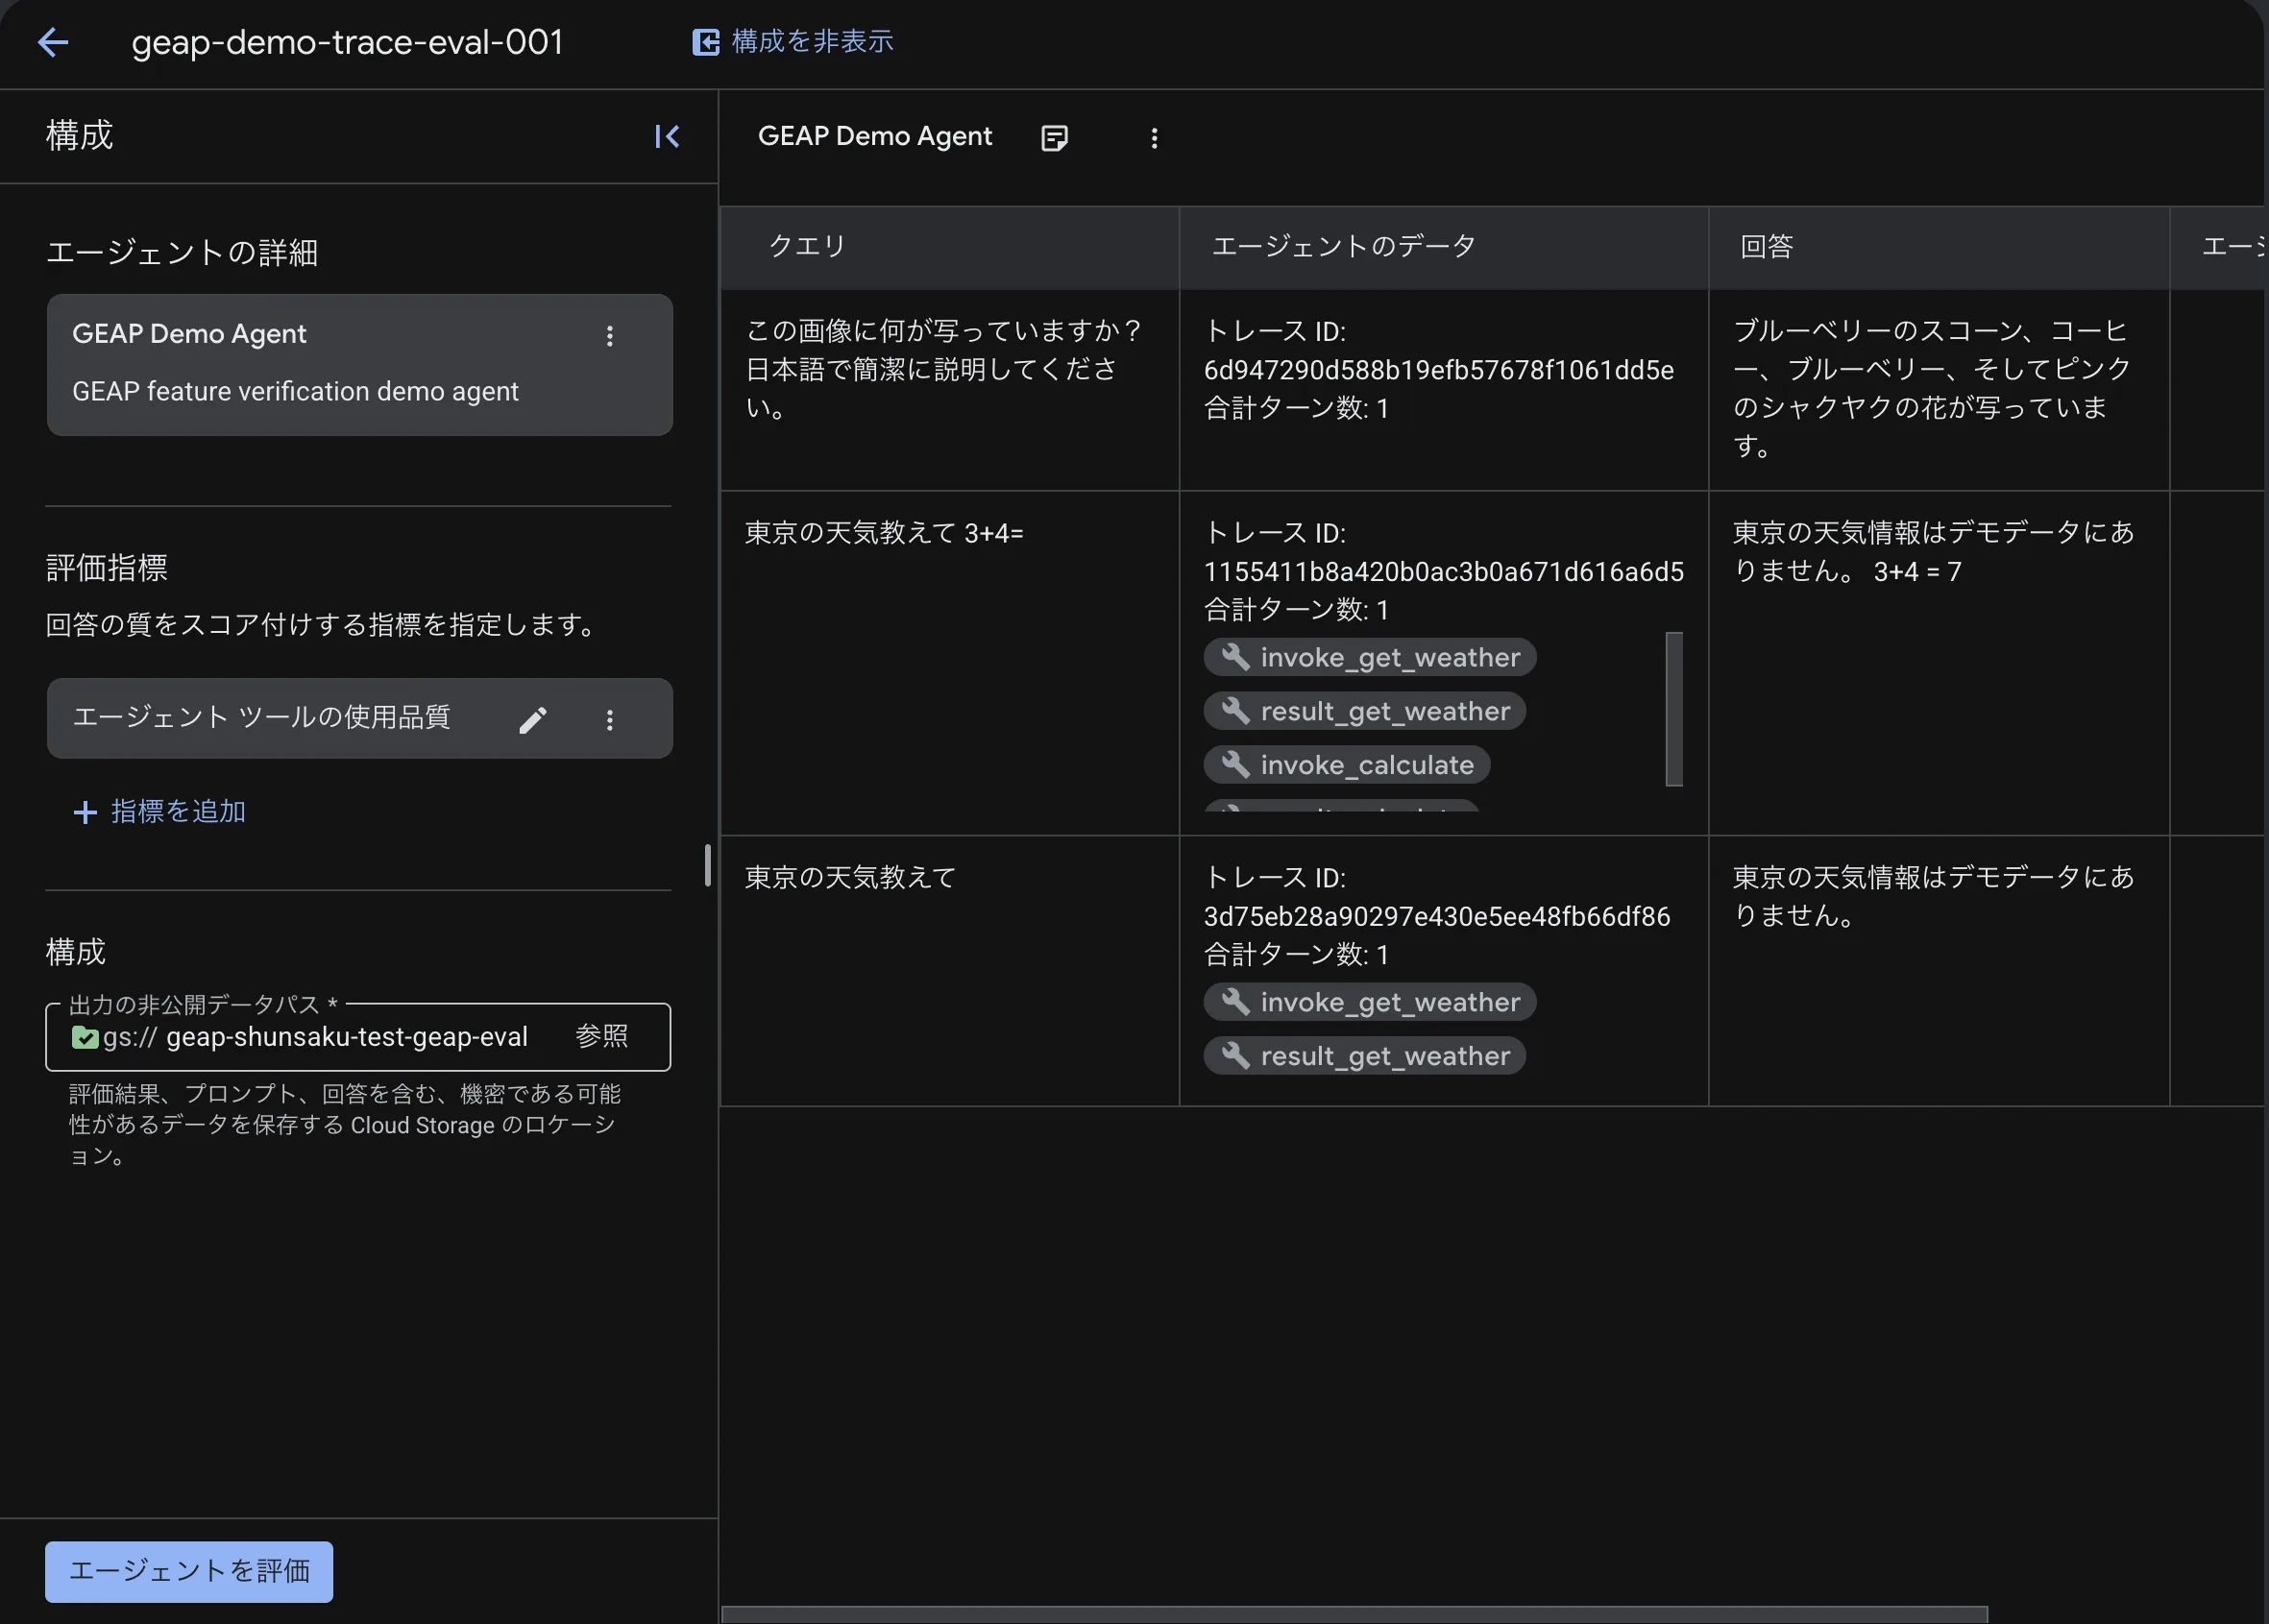
Task: Click the エージェントの詳細 section heading
Action: click(x=182, y=252)
